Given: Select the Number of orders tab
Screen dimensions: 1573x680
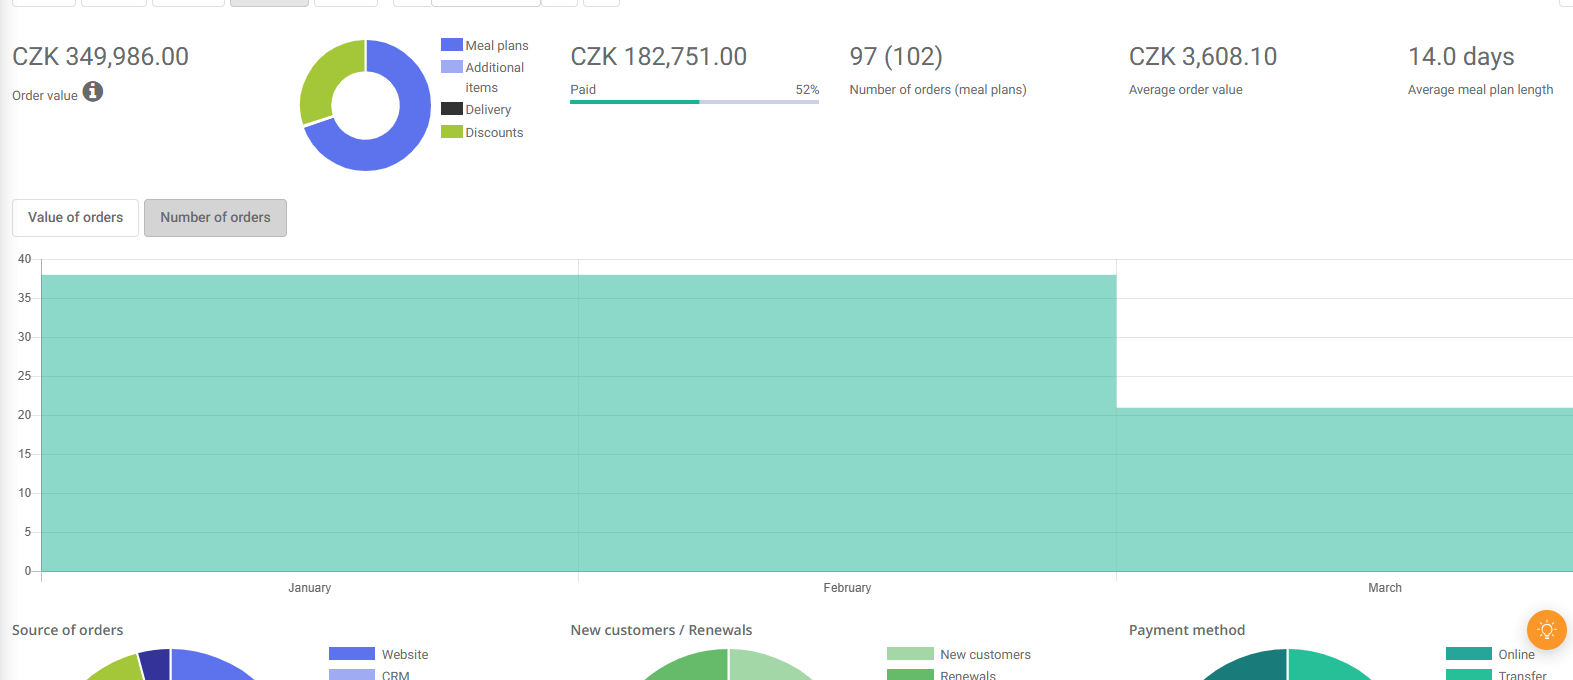Looking at the screenshot, I should (215, 218).
